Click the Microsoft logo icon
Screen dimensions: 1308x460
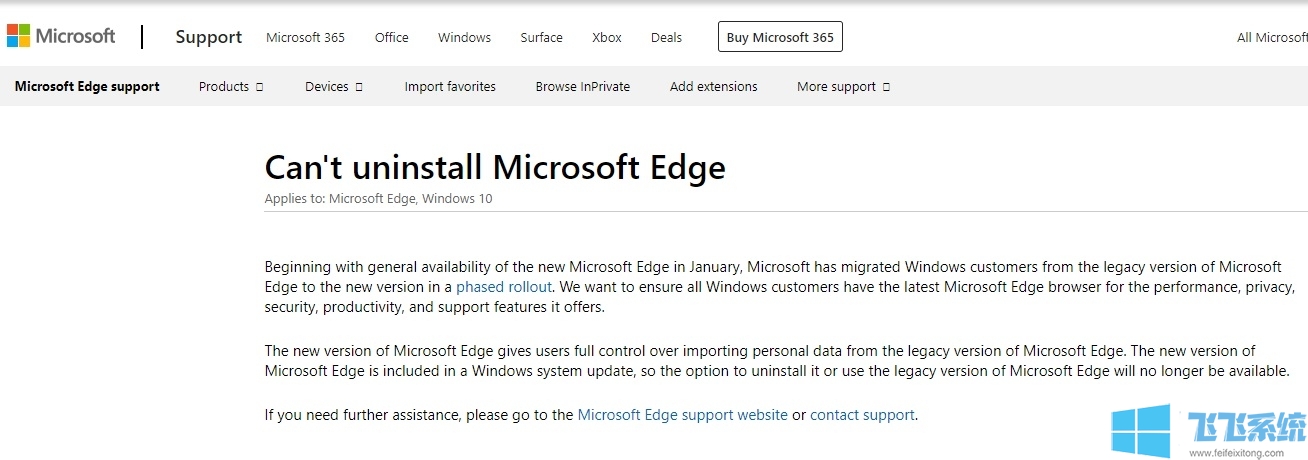click(18, 37)
